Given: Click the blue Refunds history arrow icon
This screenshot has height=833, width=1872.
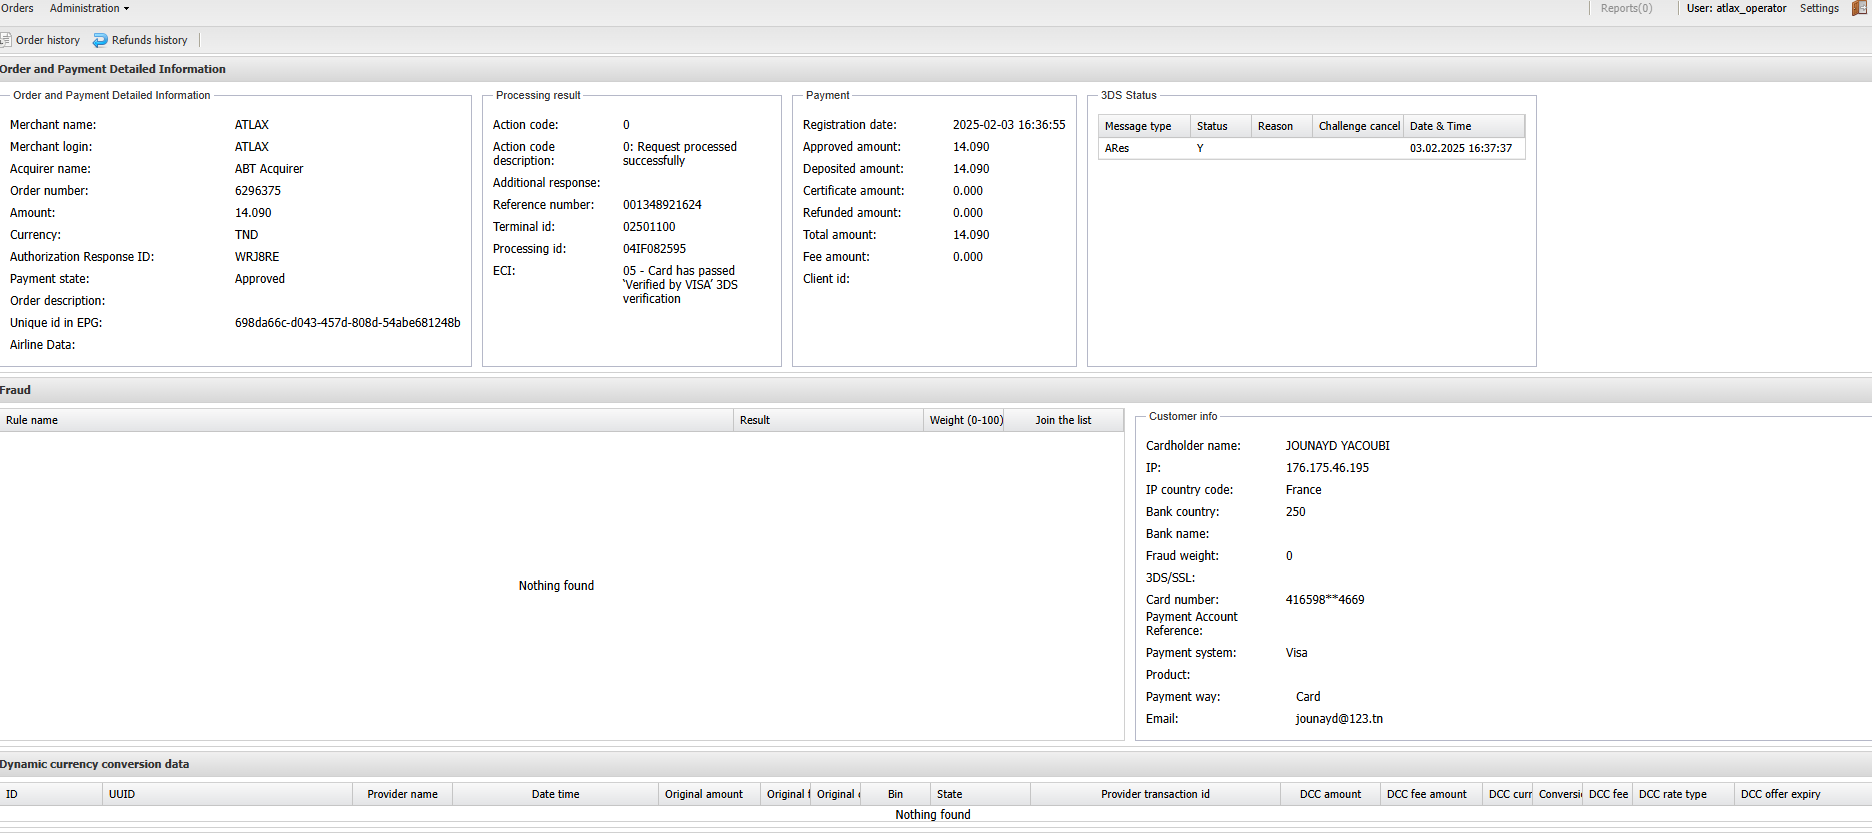Looking at the screenshot, I should click(100, 40).
